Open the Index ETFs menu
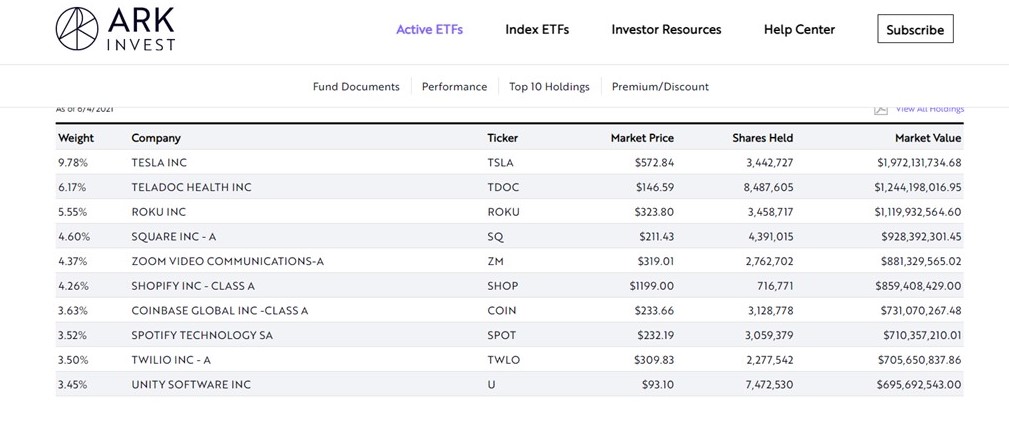The image size is (1009, 430). (537, 29)
